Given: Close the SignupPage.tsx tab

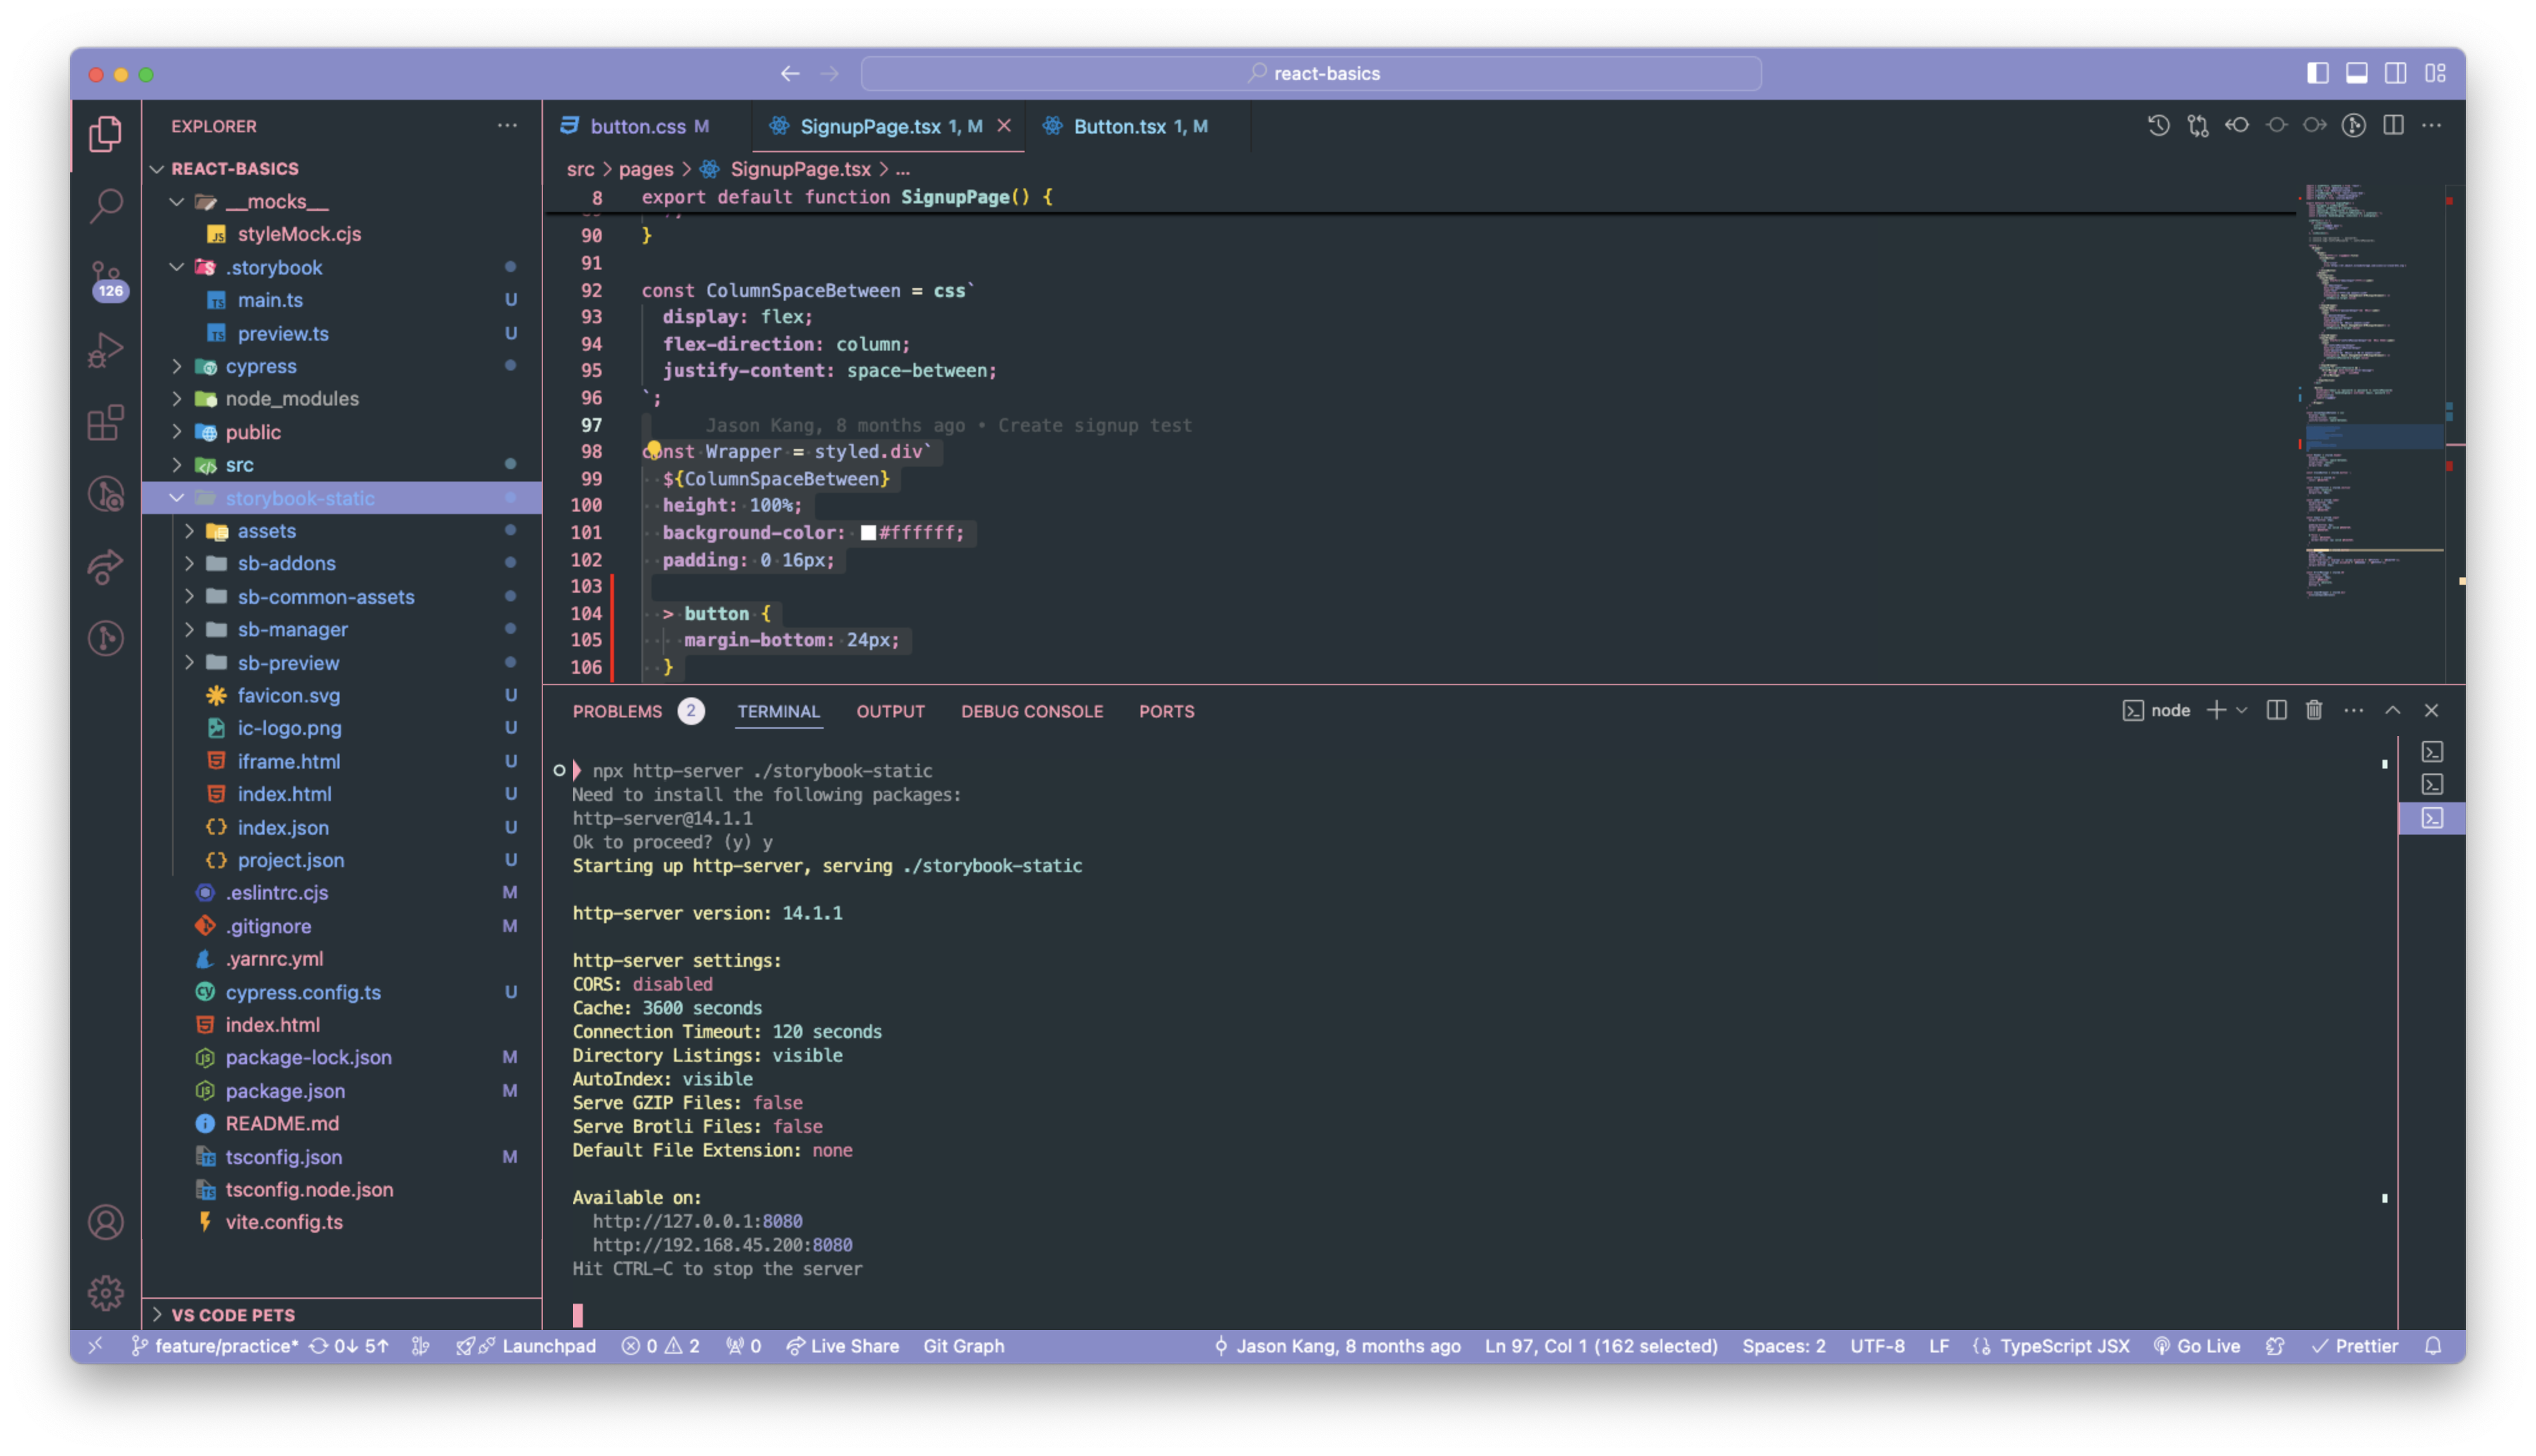Looking at the screenshot, I should pyautogui.click(x=1004, y=126).
